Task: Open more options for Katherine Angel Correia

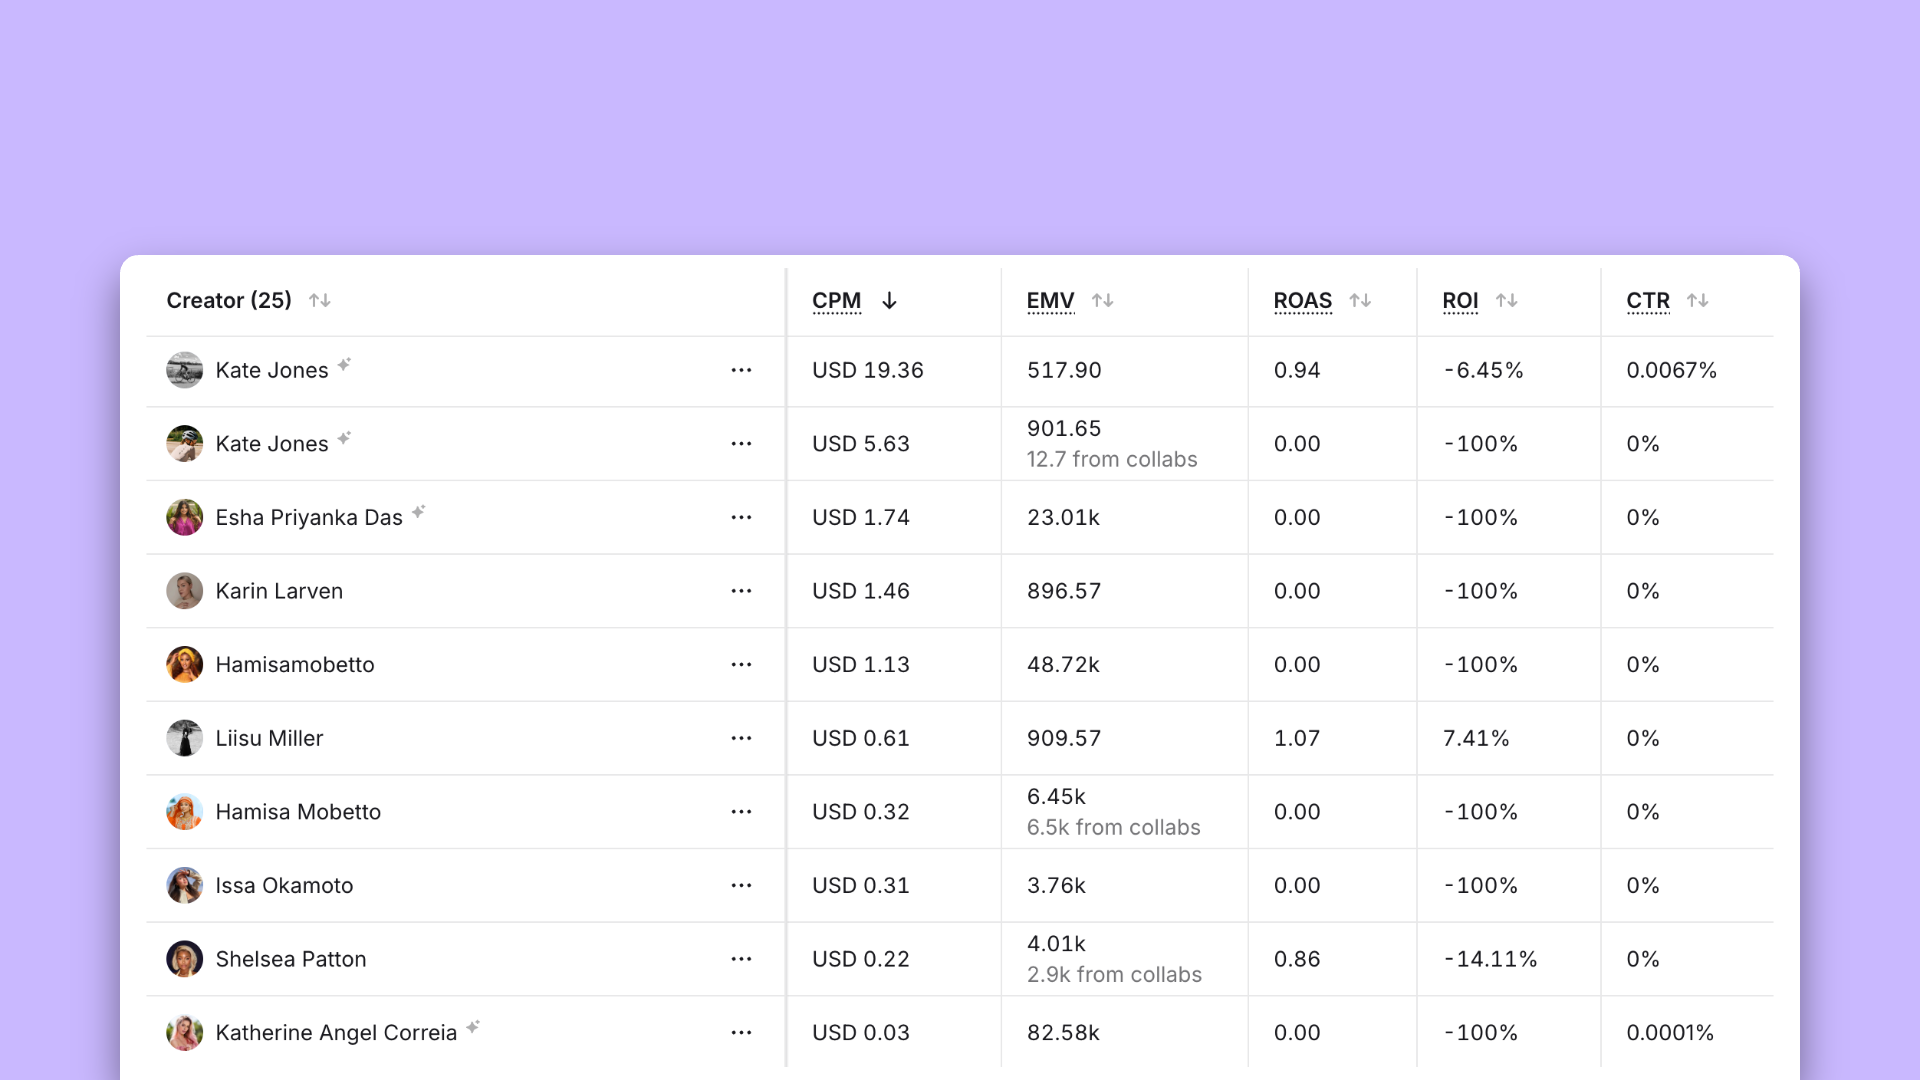Action: click(741, 1033)
